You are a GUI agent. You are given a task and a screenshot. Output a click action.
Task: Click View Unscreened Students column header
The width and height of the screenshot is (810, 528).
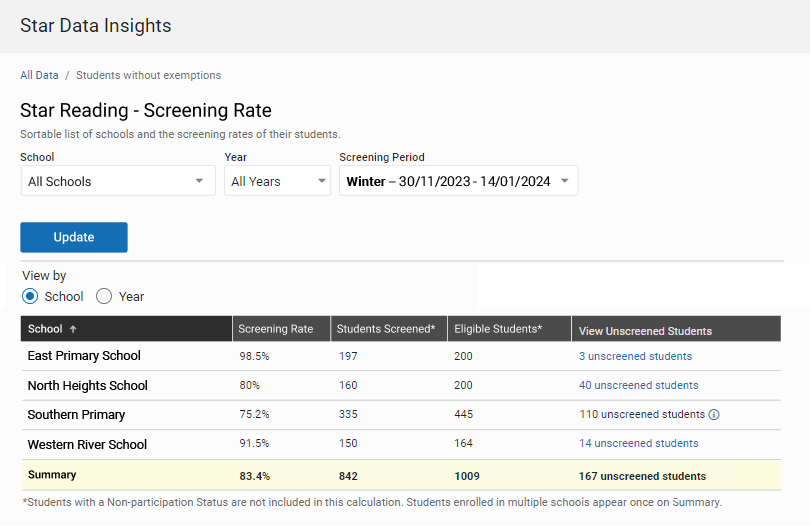coord(676,329)
